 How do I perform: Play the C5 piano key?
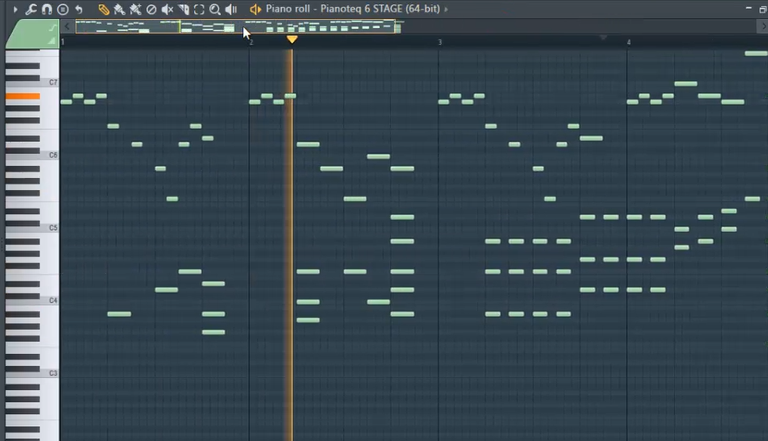click(32, 229)
